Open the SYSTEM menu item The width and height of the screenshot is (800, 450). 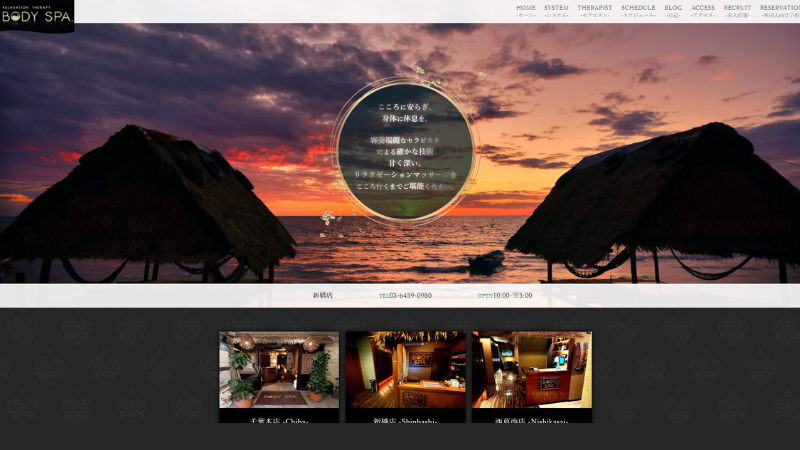(556, 11)
